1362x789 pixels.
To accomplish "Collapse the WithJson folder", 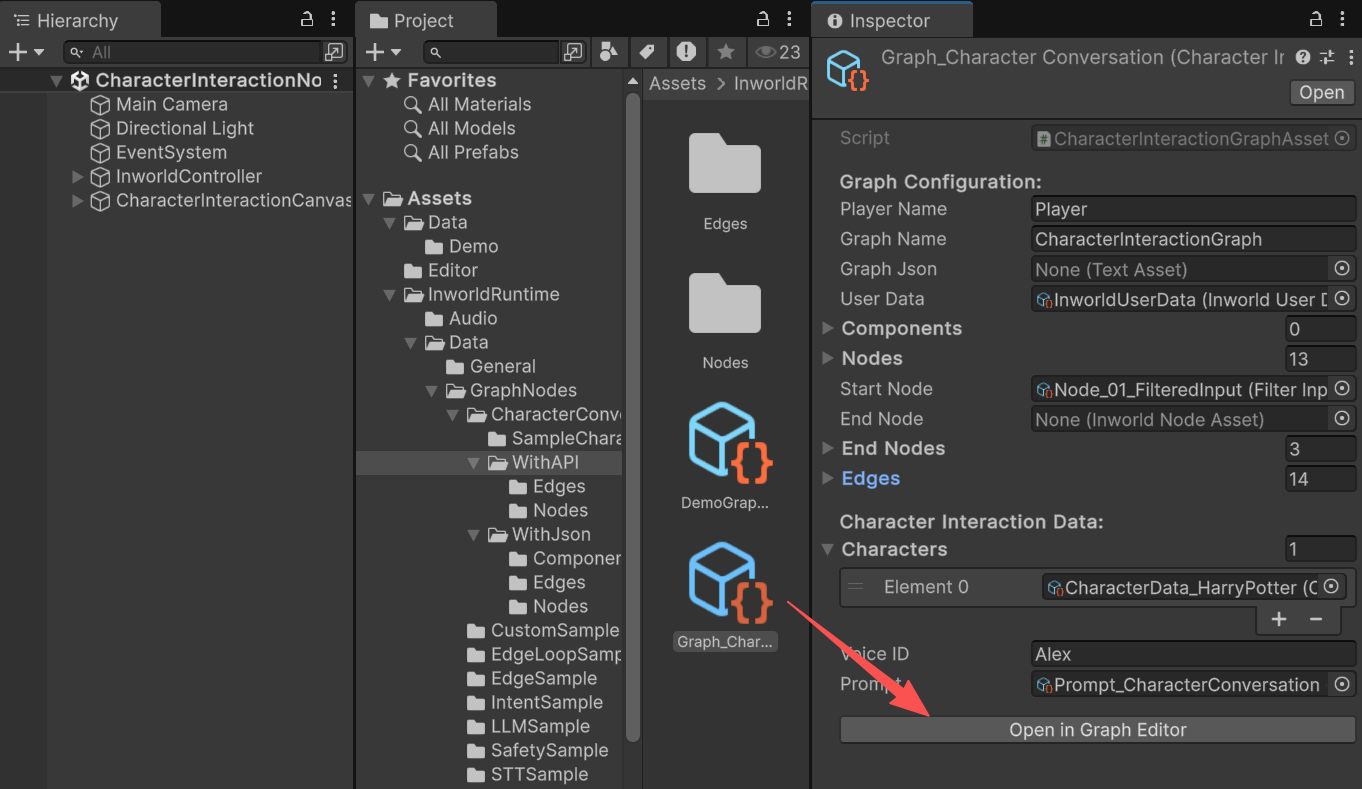I will point(473,535).
